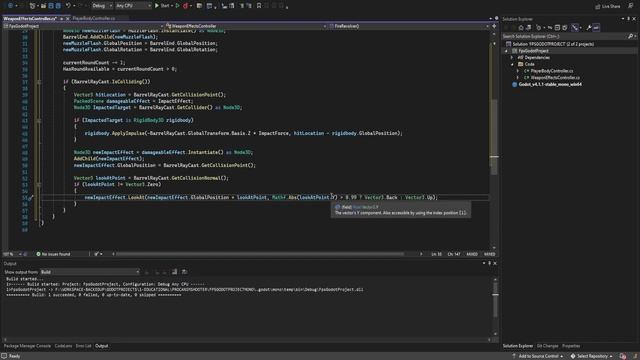This screenshot has height=360, width=640.
Task: Click Sync with Active Document icon
Action: click(x=550, y=28)
